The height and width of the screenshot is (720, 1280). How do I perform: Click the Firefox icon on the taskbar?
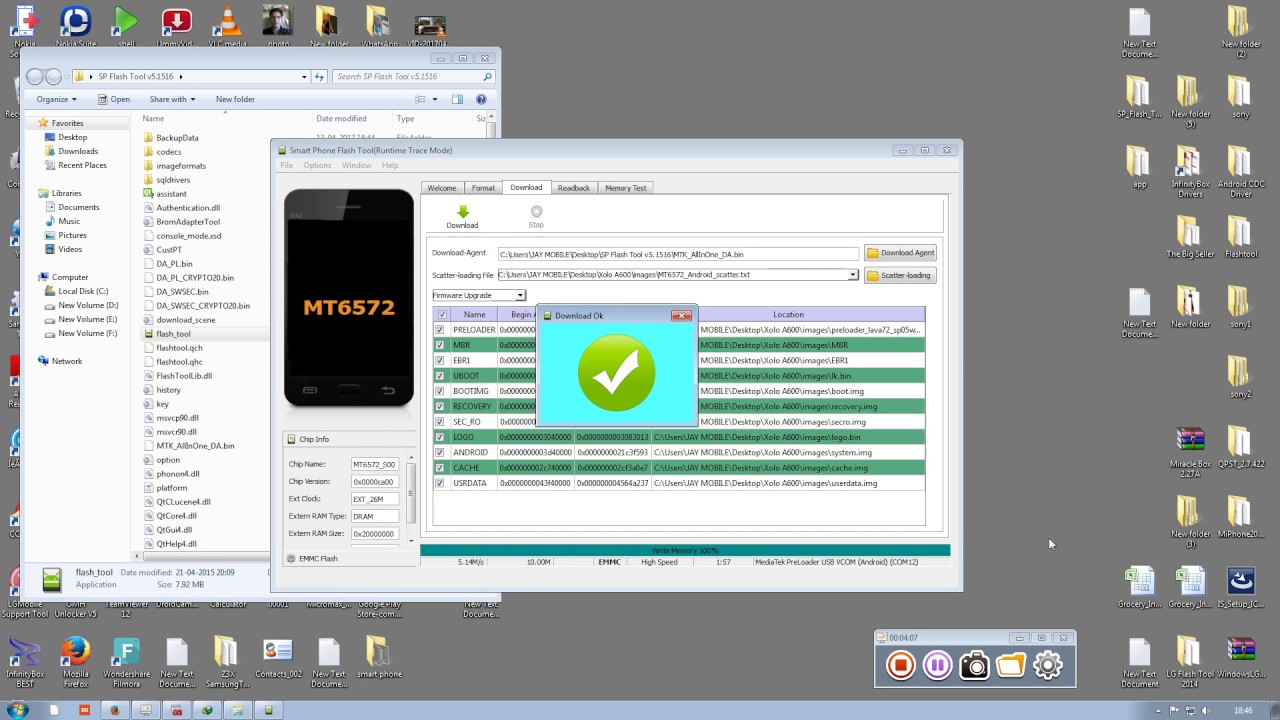tap(114, 710)
